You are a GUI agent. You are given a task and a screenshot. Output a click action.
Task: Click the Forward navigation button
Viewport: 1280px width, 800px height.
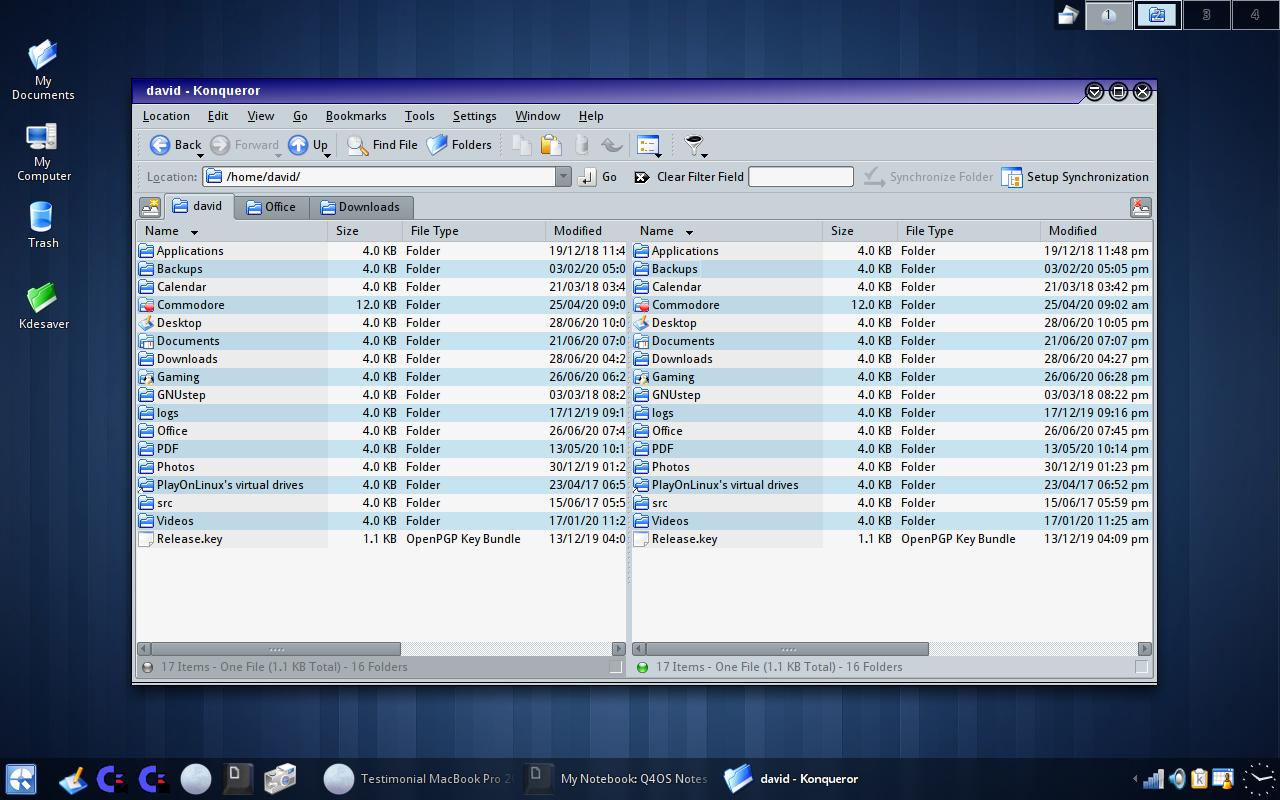pos(244,145)
